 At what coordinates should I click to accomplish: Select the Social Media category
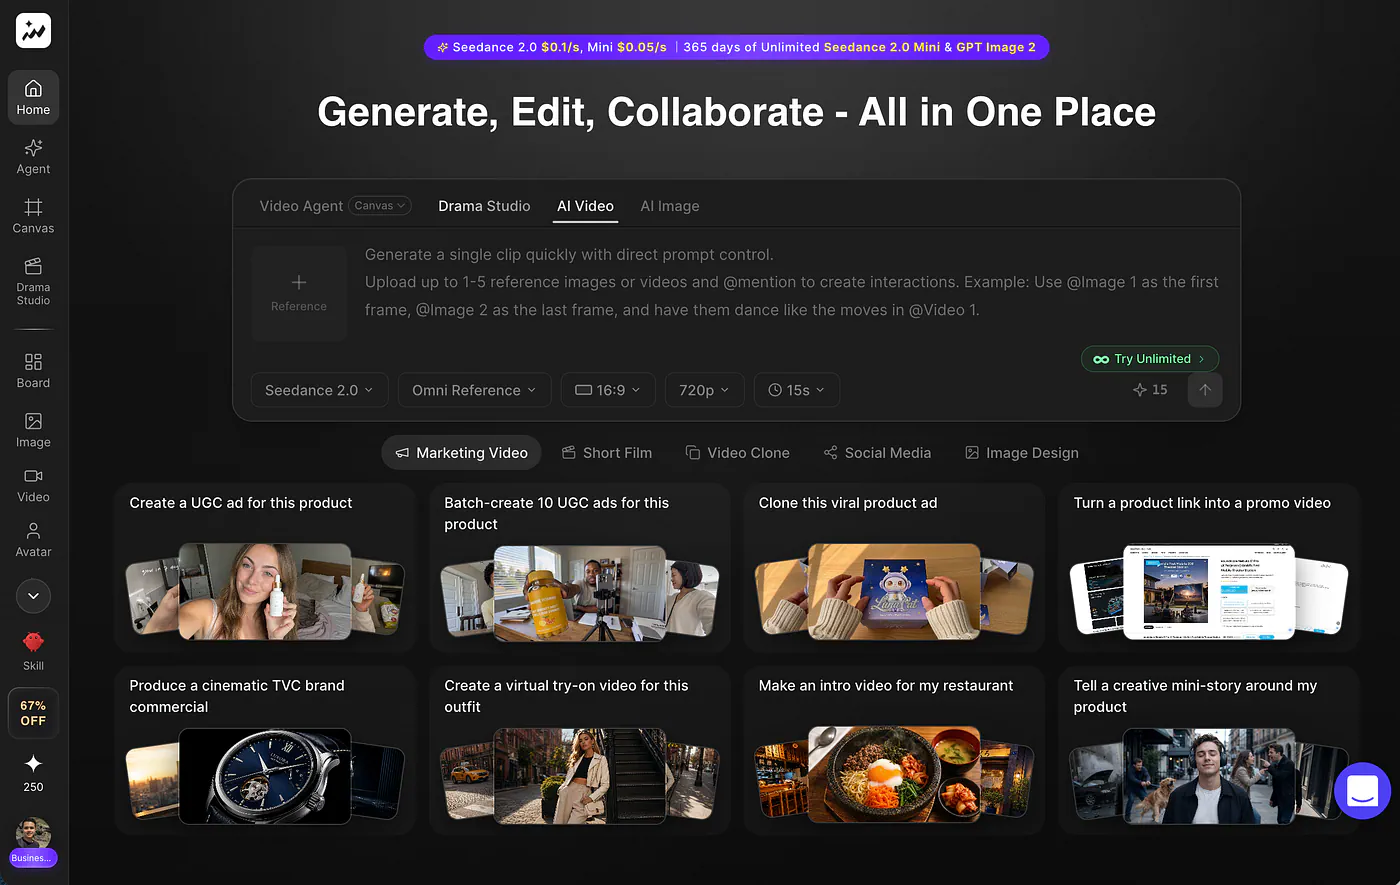click(x=877, y=453)
